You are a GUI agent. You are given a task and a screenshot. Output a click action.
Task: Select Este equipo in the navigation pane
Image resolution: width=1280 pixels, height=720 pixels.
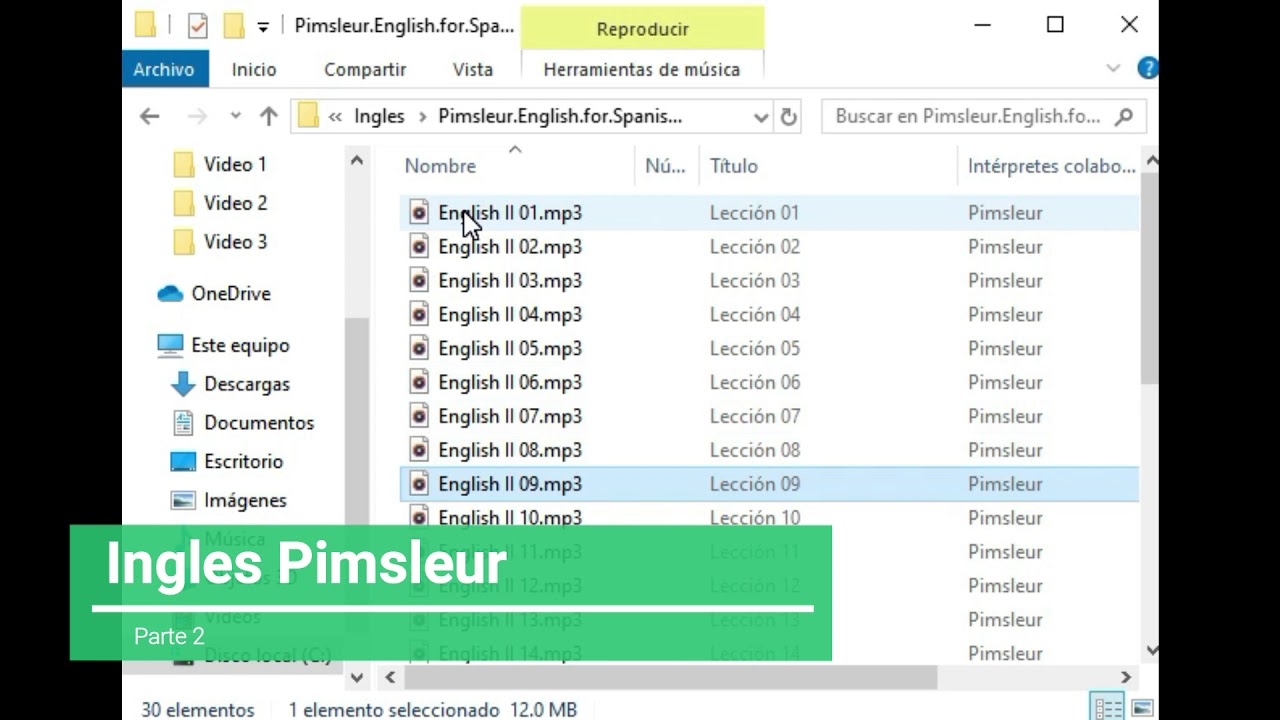point(240,345)
